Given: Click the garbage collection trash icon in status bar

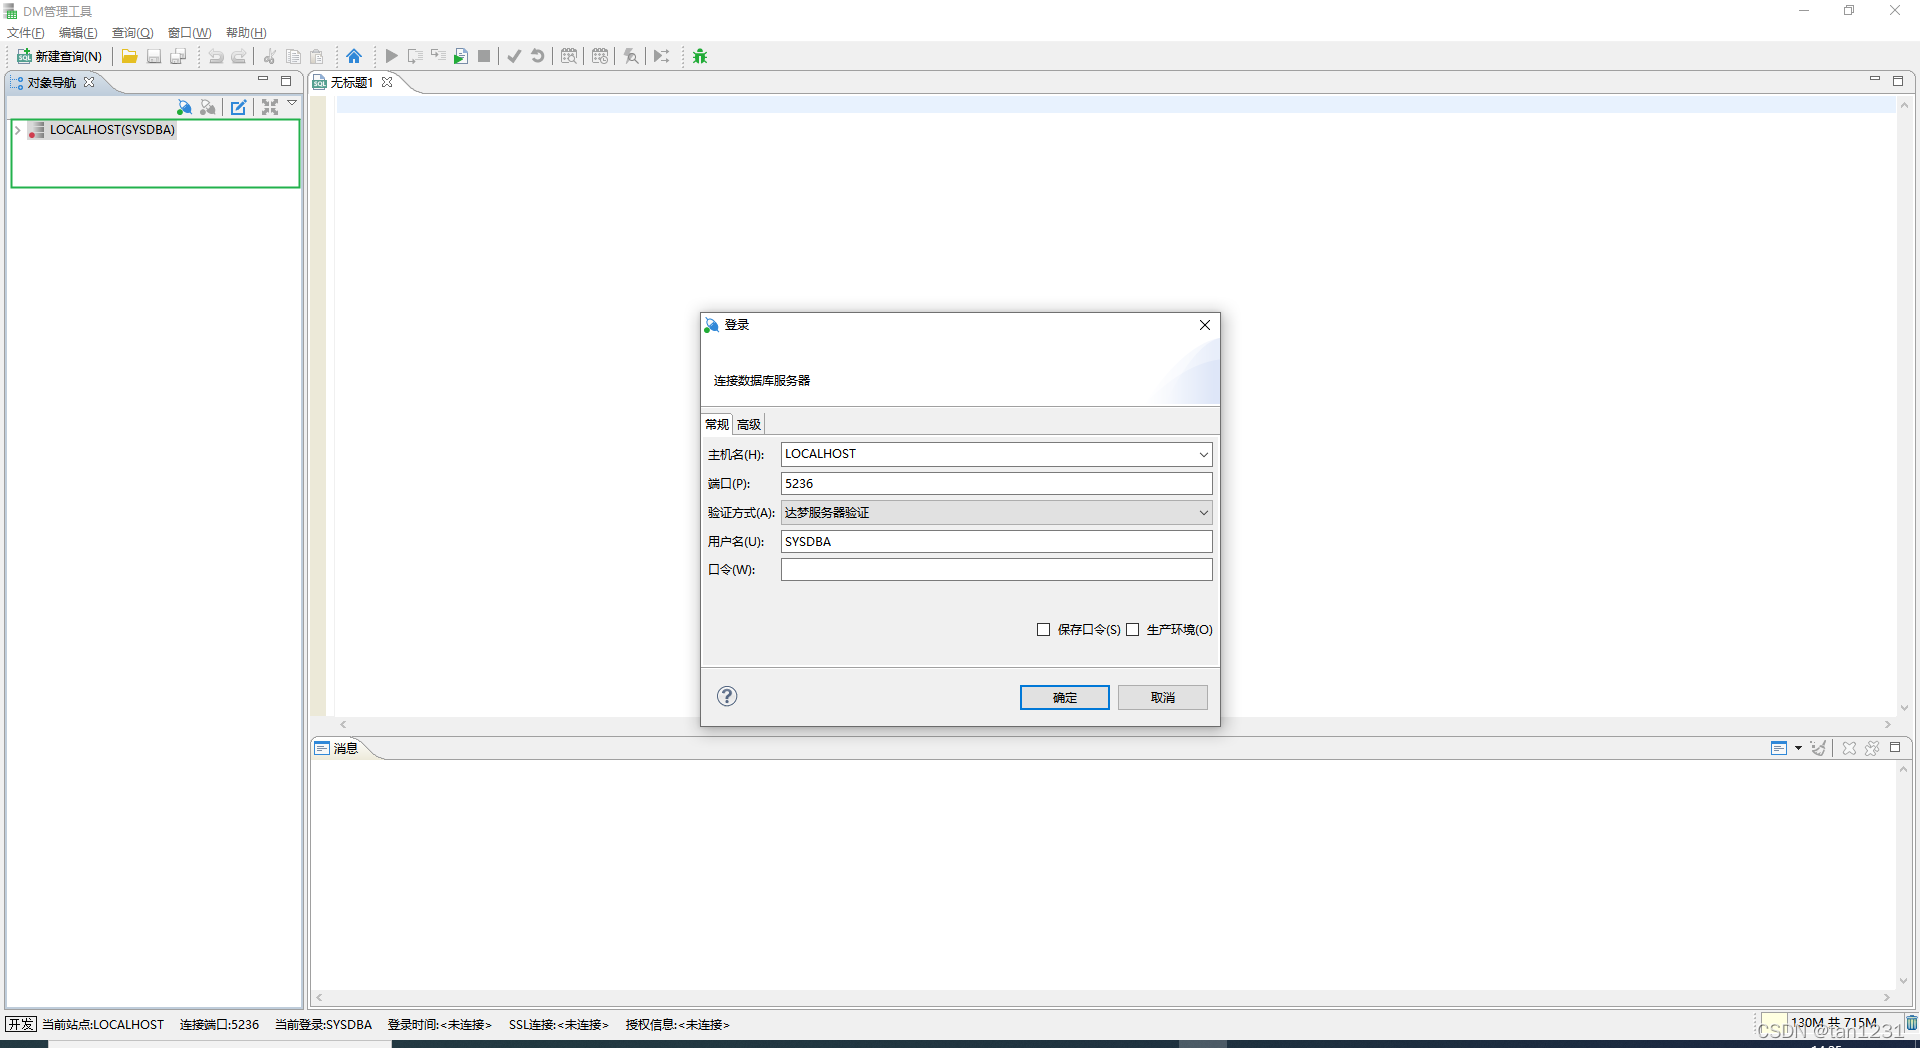Looking at the screenshot, I should pyautogui.click(x=1911, y=1023).
